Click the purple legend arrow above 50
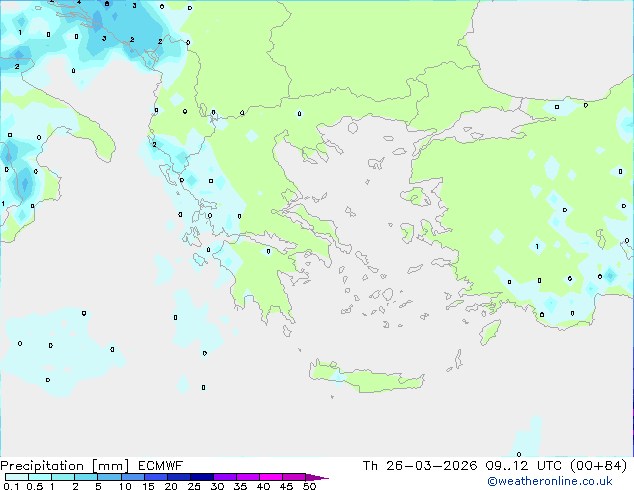 tap(317, 477)
